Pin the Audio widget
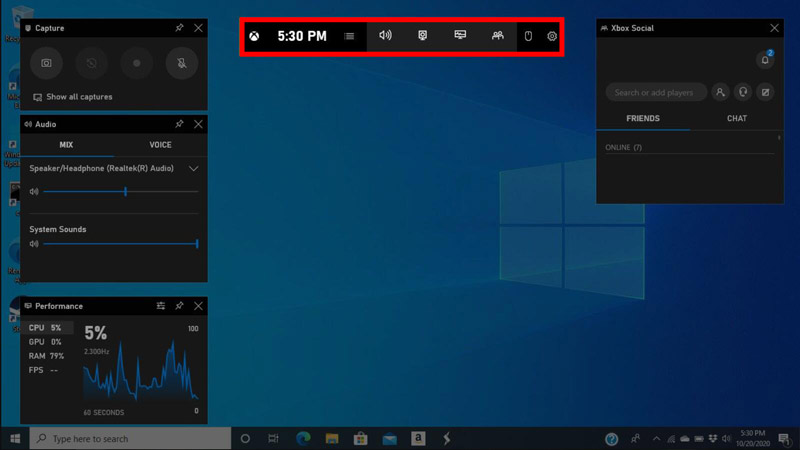 tap(179, 124)
